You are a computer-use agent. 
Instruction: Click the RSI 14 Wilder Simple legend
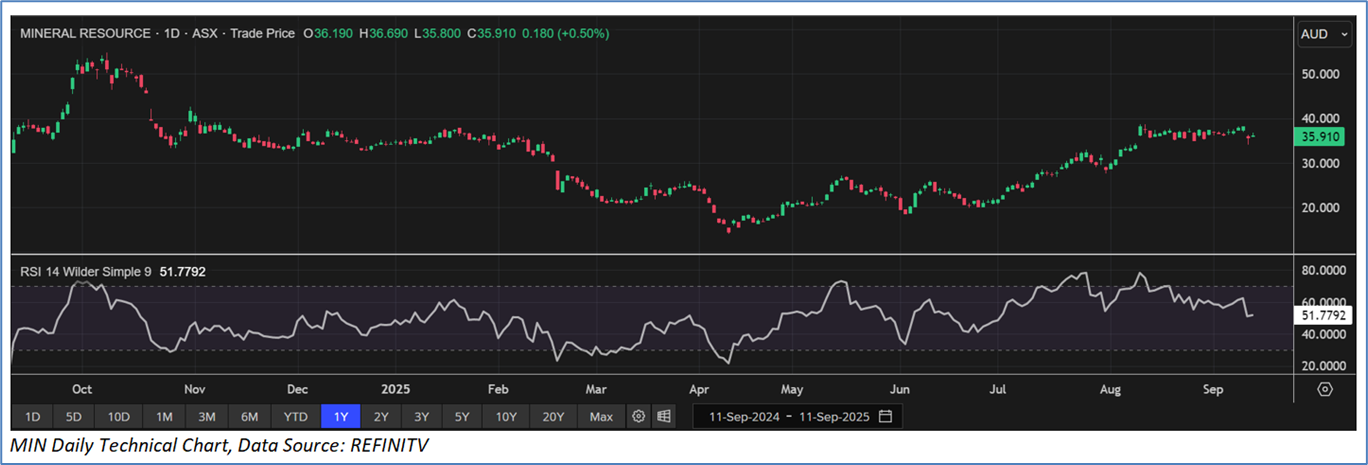tap(85, 270)
